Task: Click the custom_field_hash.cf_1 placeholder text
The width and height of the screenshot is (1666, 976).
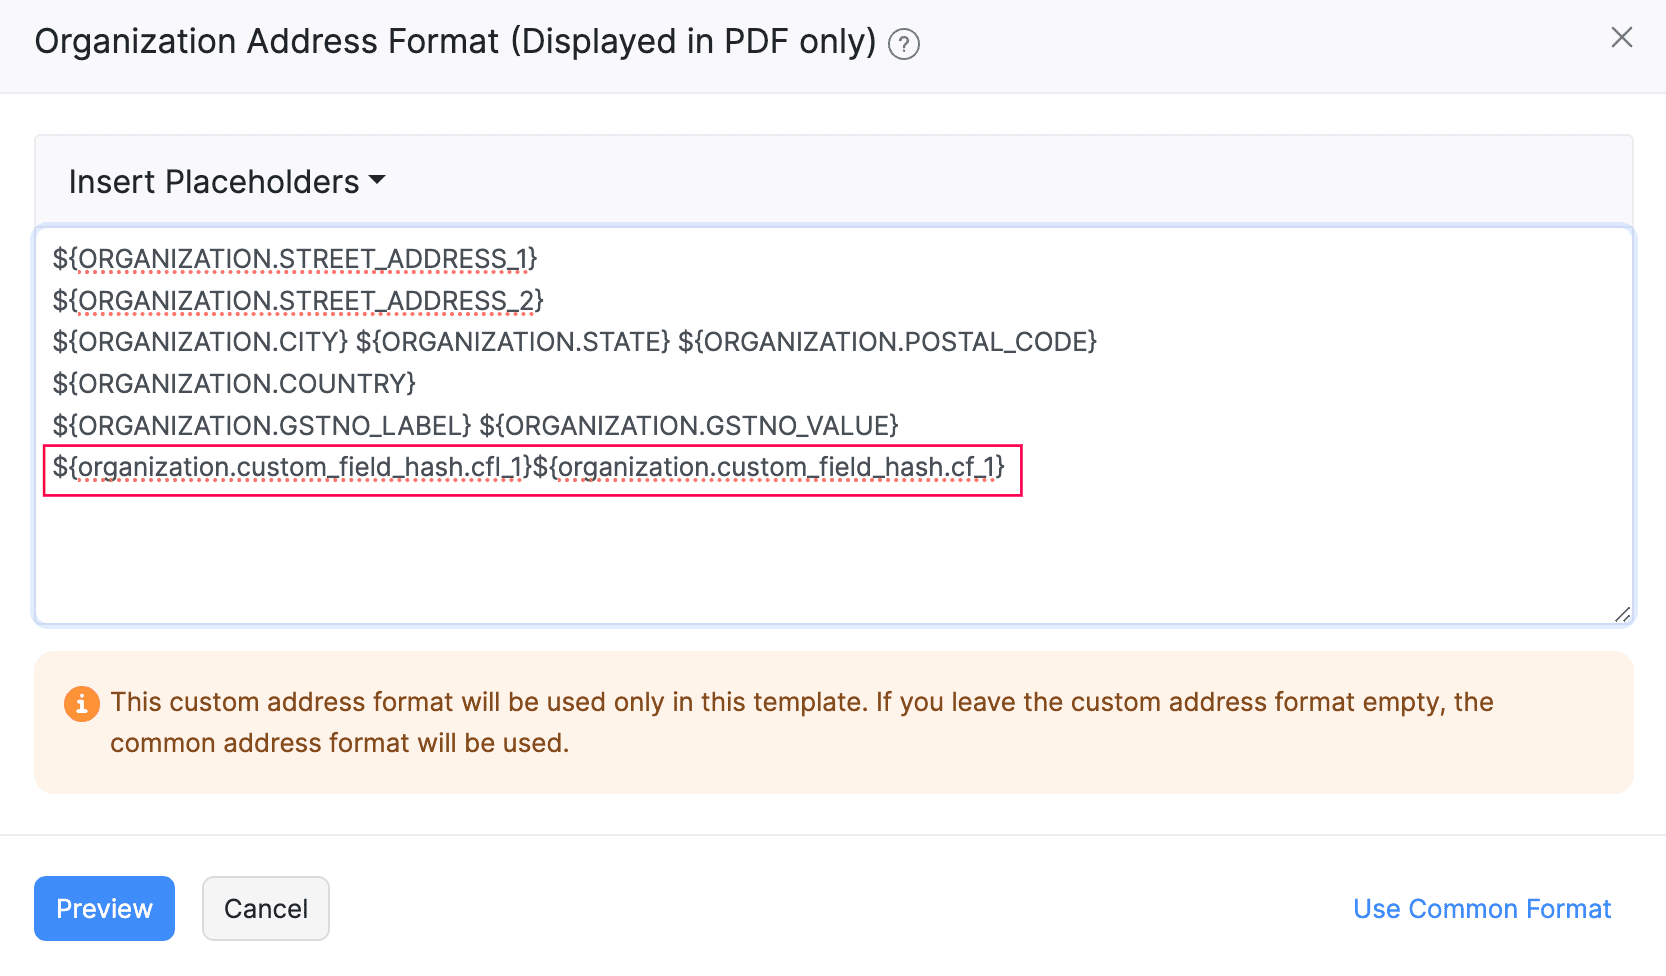Action: (769, 468)
